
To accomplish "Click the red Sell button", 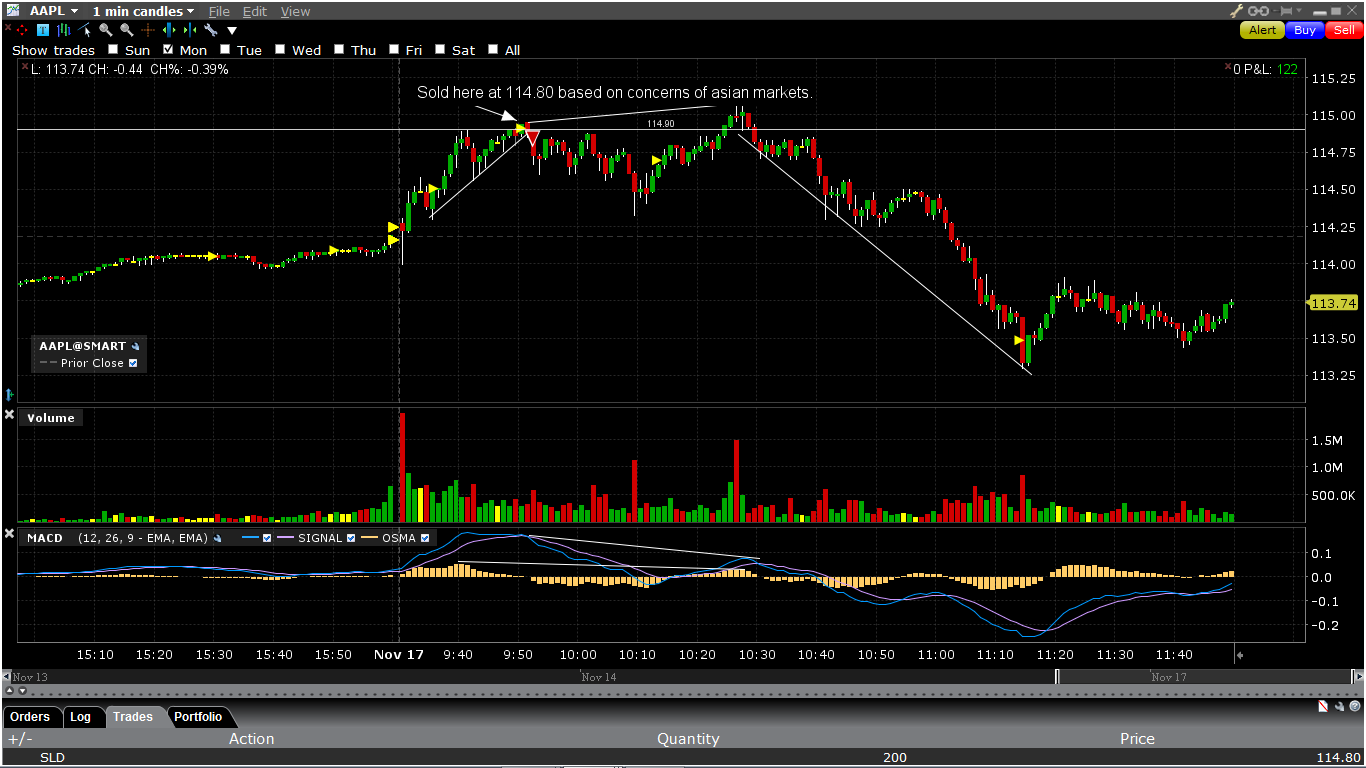I will [1344, 30].
